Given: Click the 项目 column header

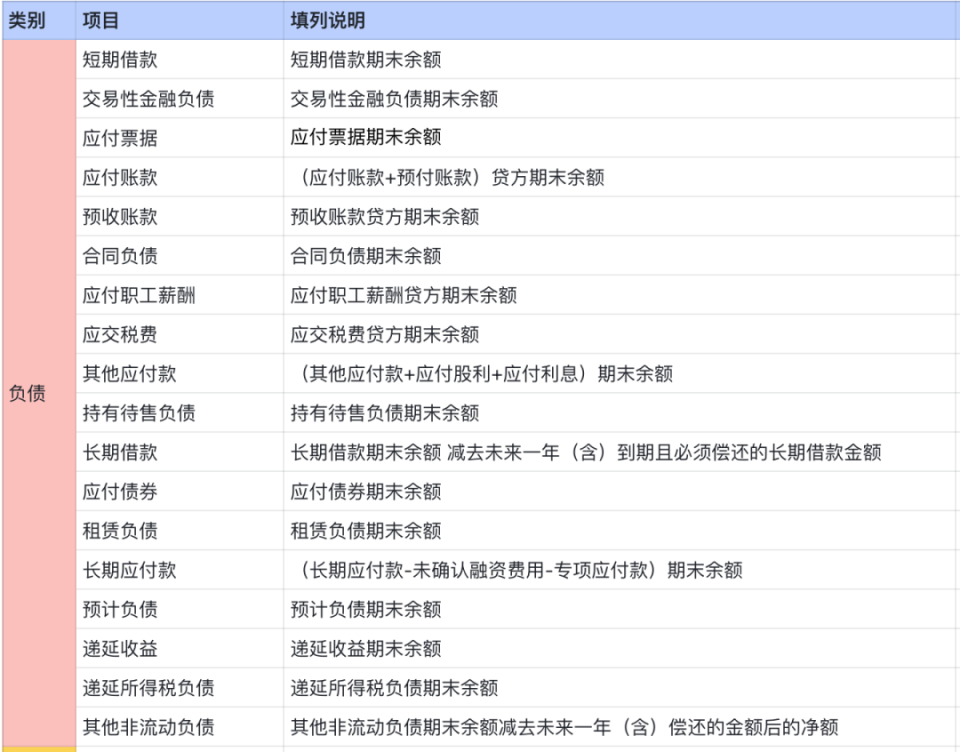Looking at the screenshot, I should click(x=180, y=21).
